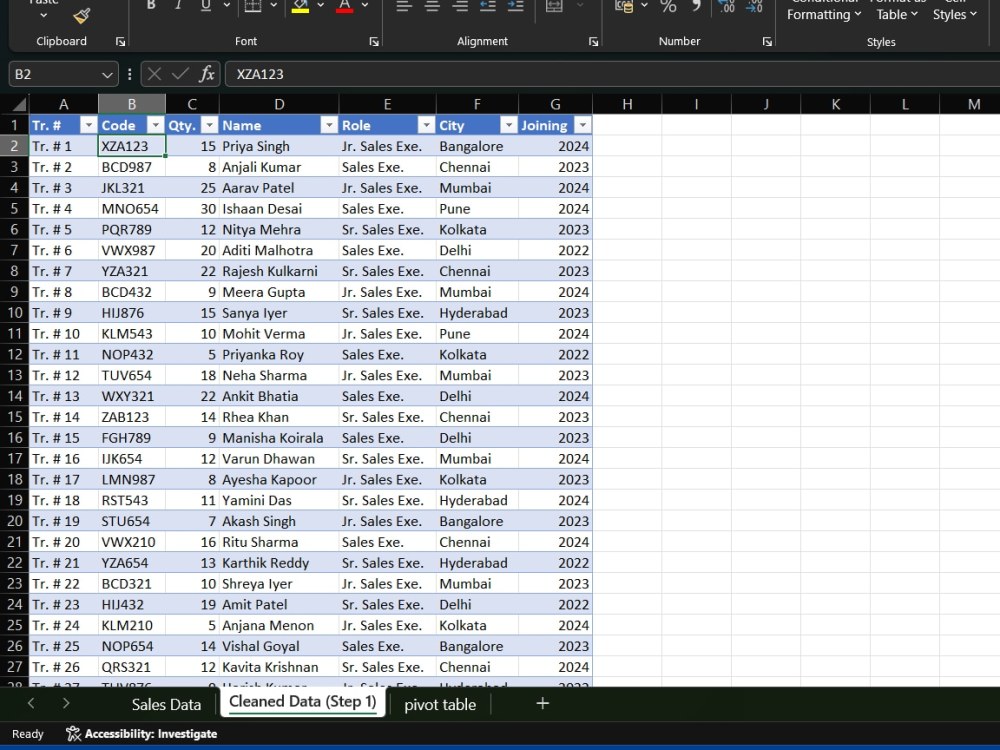This screenshot has width=1000, height=750.
Task: Open the Paste options arrow
Action: [43, 15]
